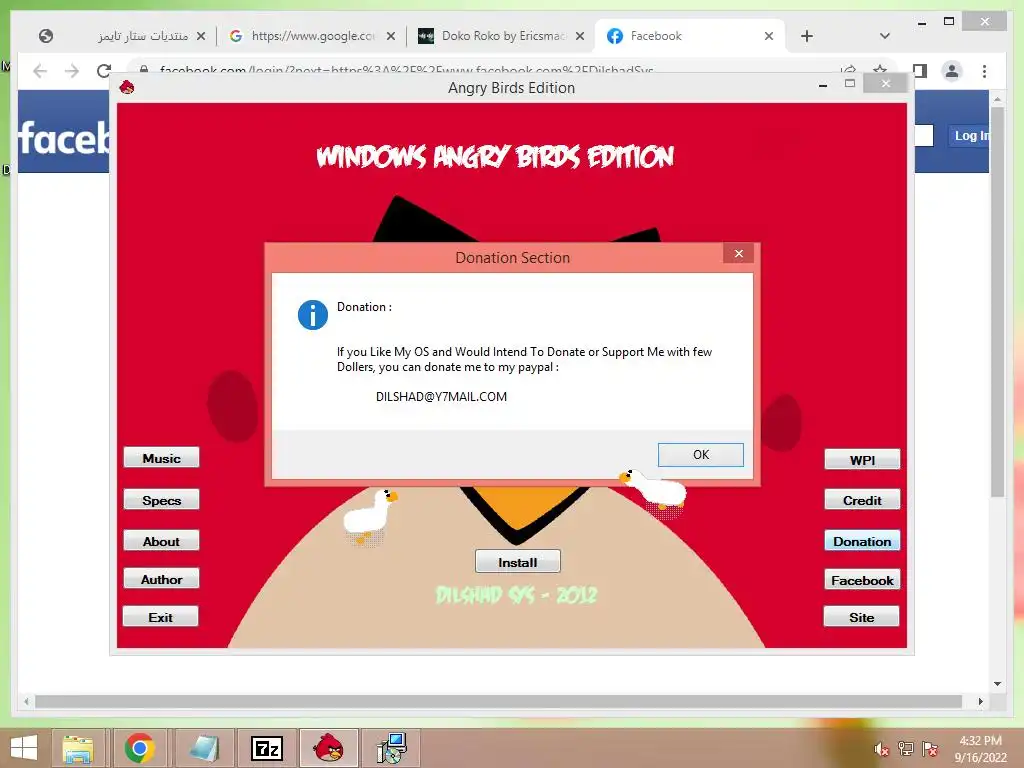This screenshot has height=768, width=1024.
Task: Click the Angry Birds icon in the window title bar
Action: click(127, 87)
